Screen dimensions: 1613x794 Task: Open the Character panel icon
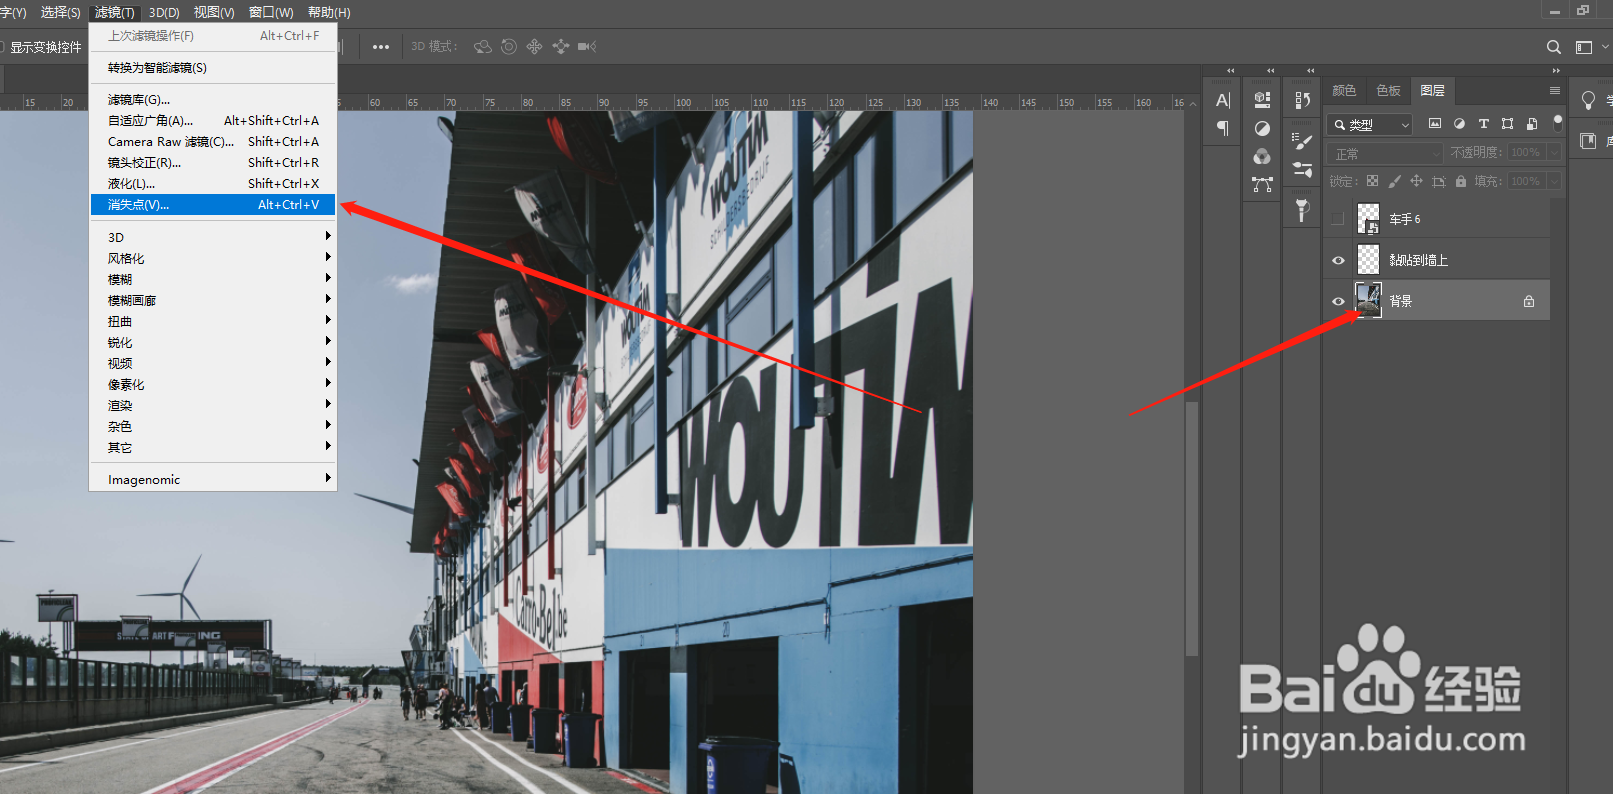click(1223, 100)
